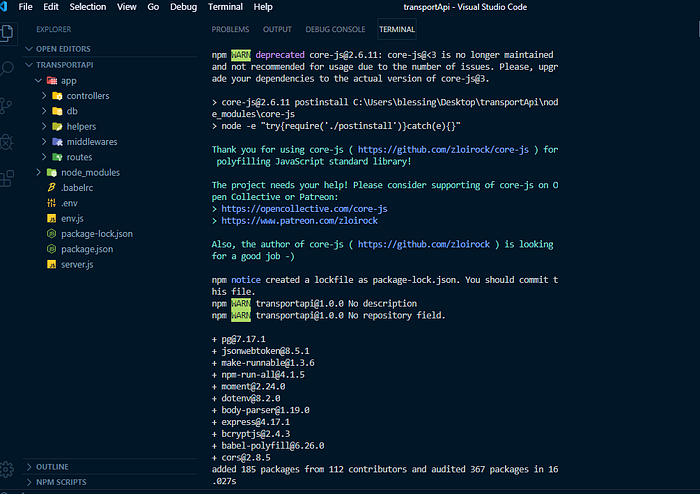Click the dotenv@8.2.0 terminal line
The width and height of the screenshot is (700, 494).
click(246, 399)
